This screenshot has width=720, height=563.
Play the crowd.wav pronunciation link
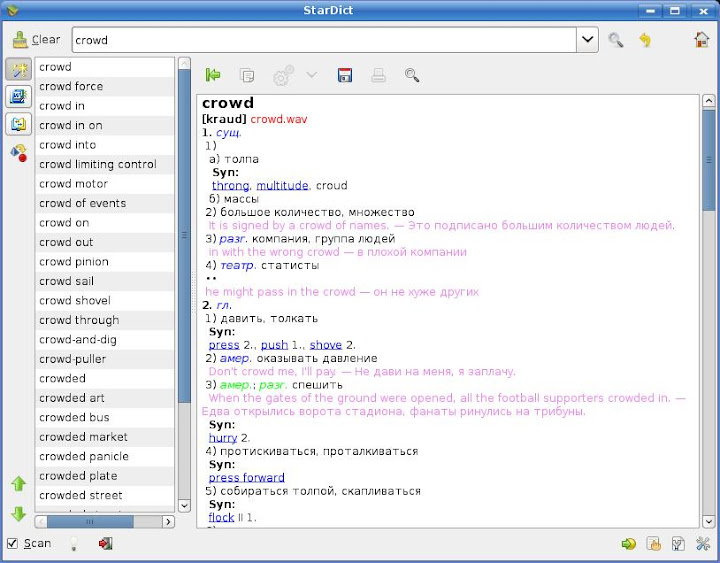[x=279, y=119]
